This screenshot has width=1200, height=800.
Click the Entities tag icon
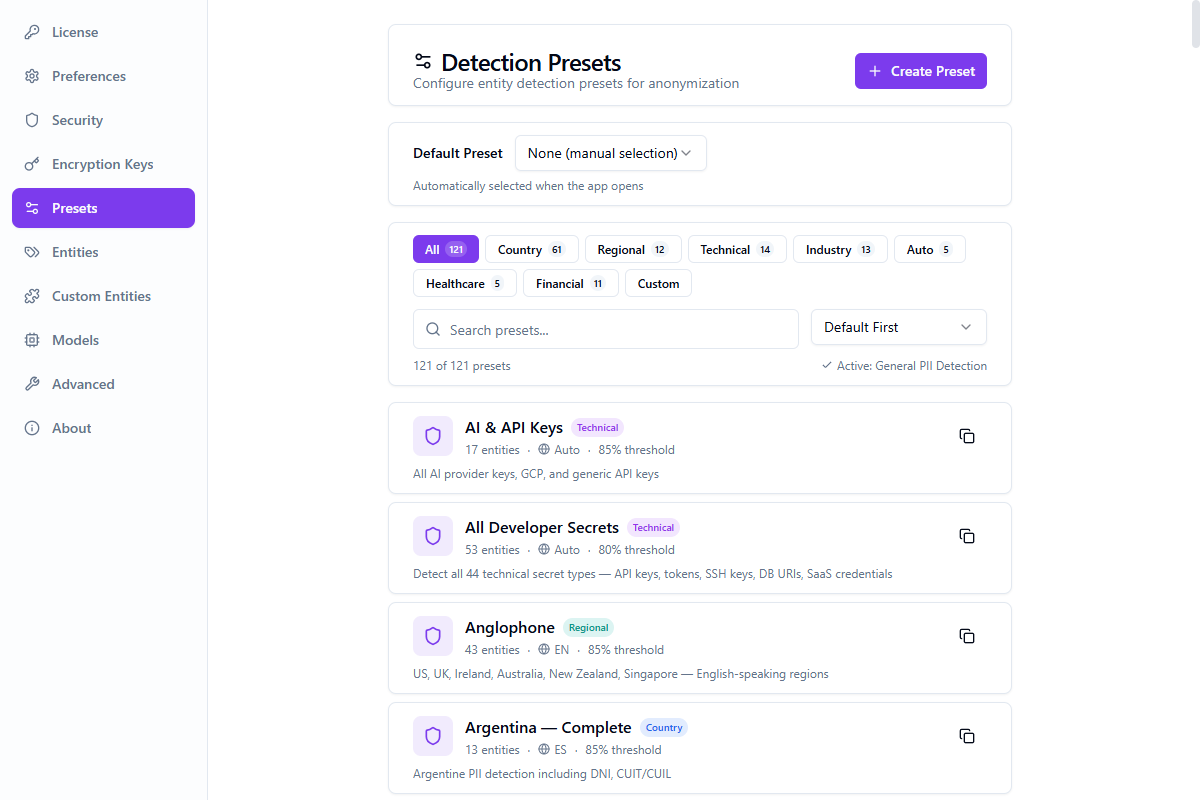pos(31,252)
